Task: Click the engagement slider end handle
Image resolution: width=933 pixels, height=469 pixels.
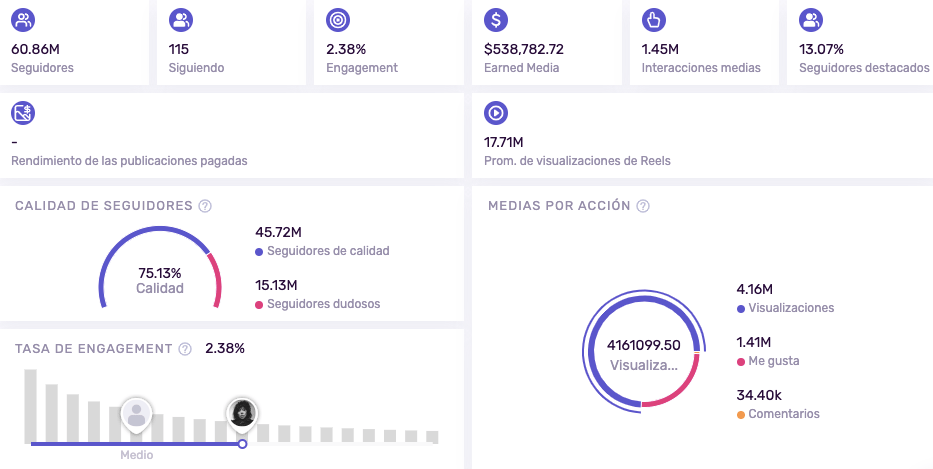Action: 242,444
